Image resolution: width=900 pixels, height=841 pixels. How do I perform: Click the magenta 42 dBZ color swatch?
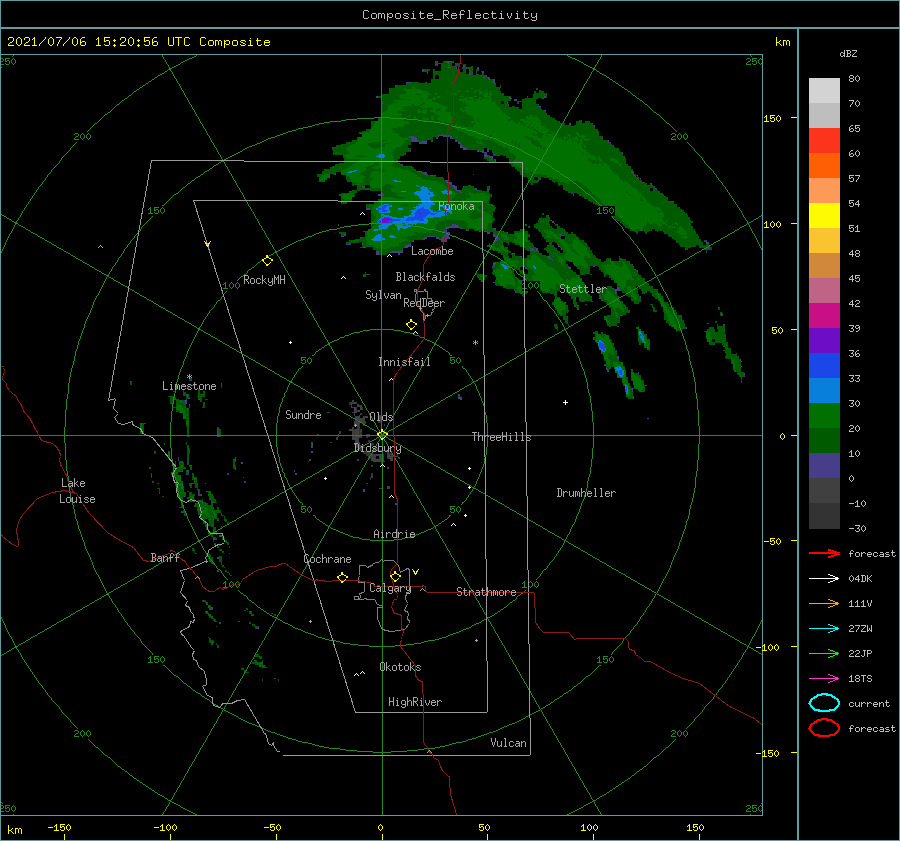point(824,315)
